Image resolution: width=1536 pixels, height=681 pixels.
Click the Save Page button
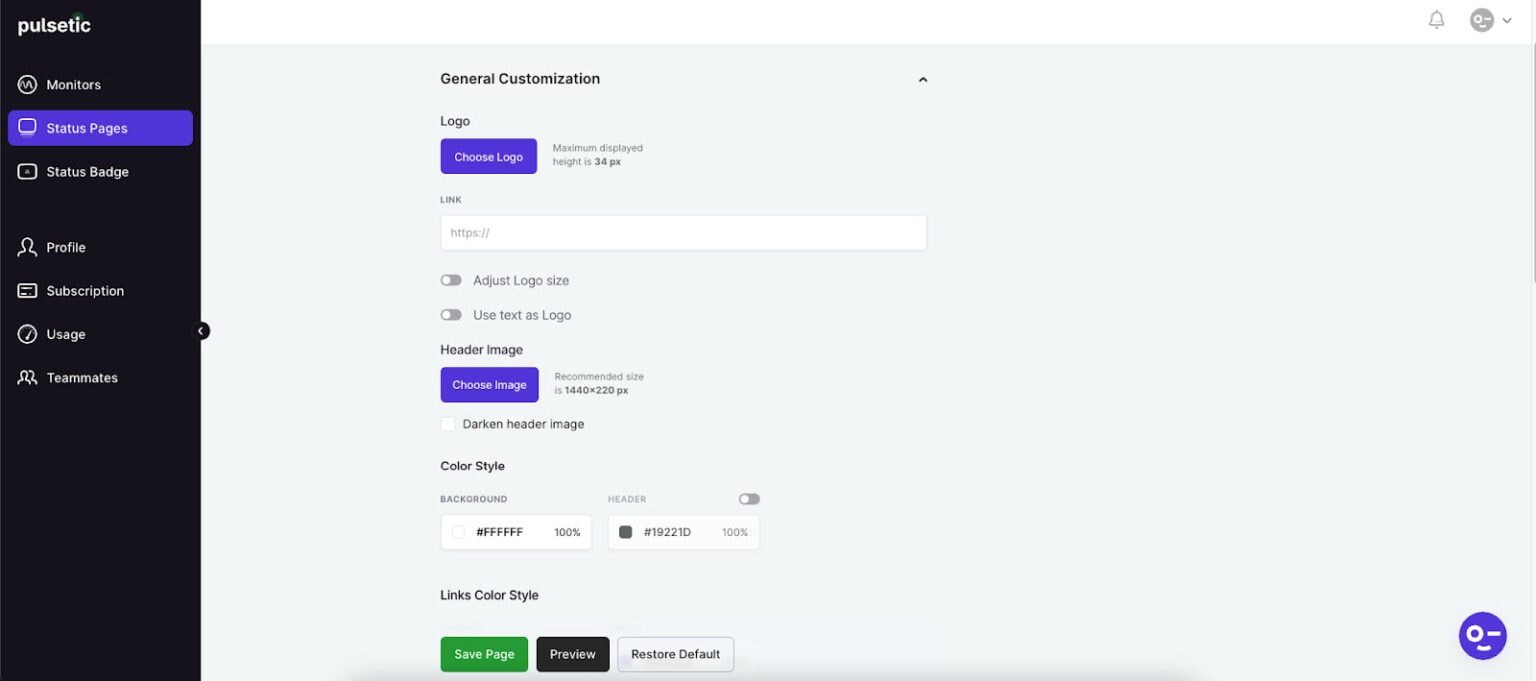click(484, 654)
